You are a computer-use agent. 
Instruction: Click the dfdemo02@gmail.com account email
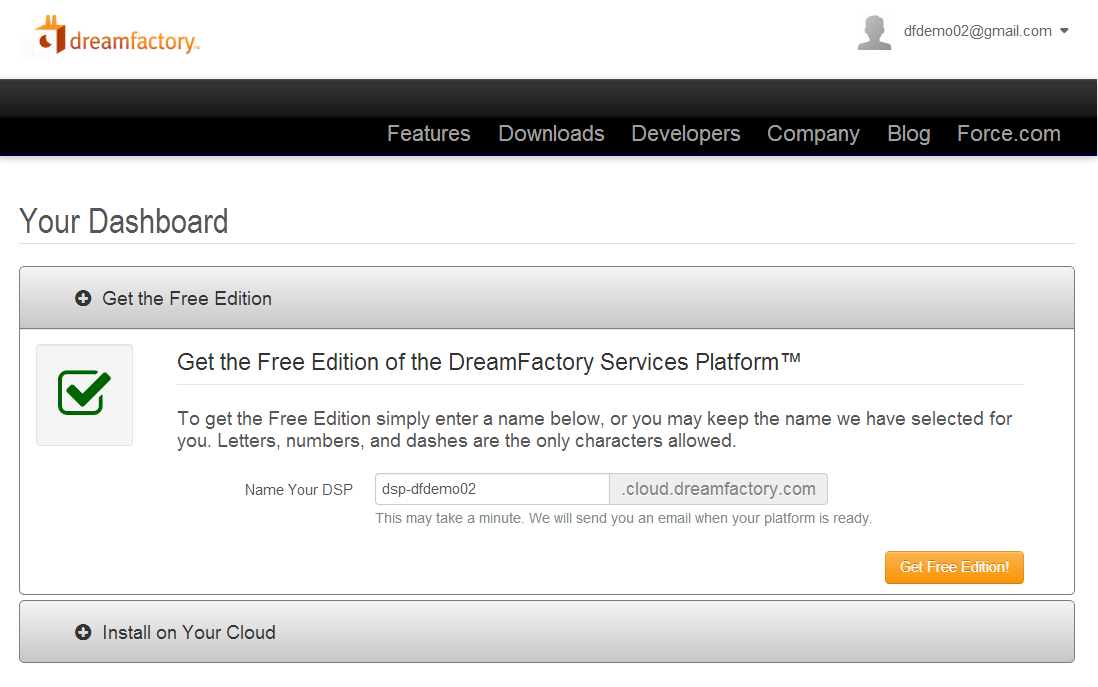tap(978, 31)
